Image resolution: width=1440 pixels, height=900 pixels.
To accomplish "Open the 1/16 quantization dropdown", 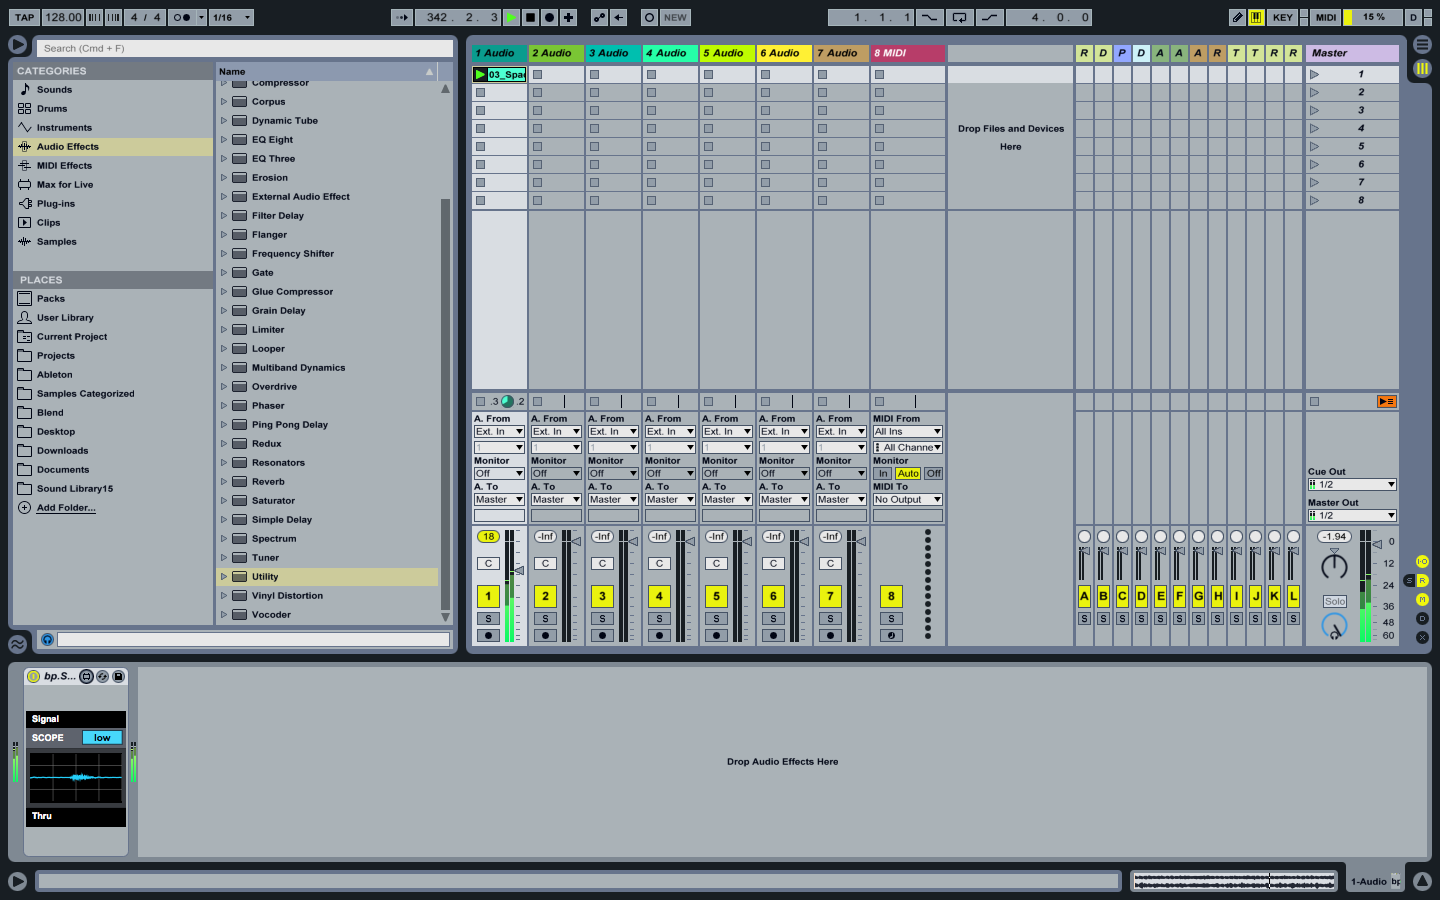I will [233, 17].
